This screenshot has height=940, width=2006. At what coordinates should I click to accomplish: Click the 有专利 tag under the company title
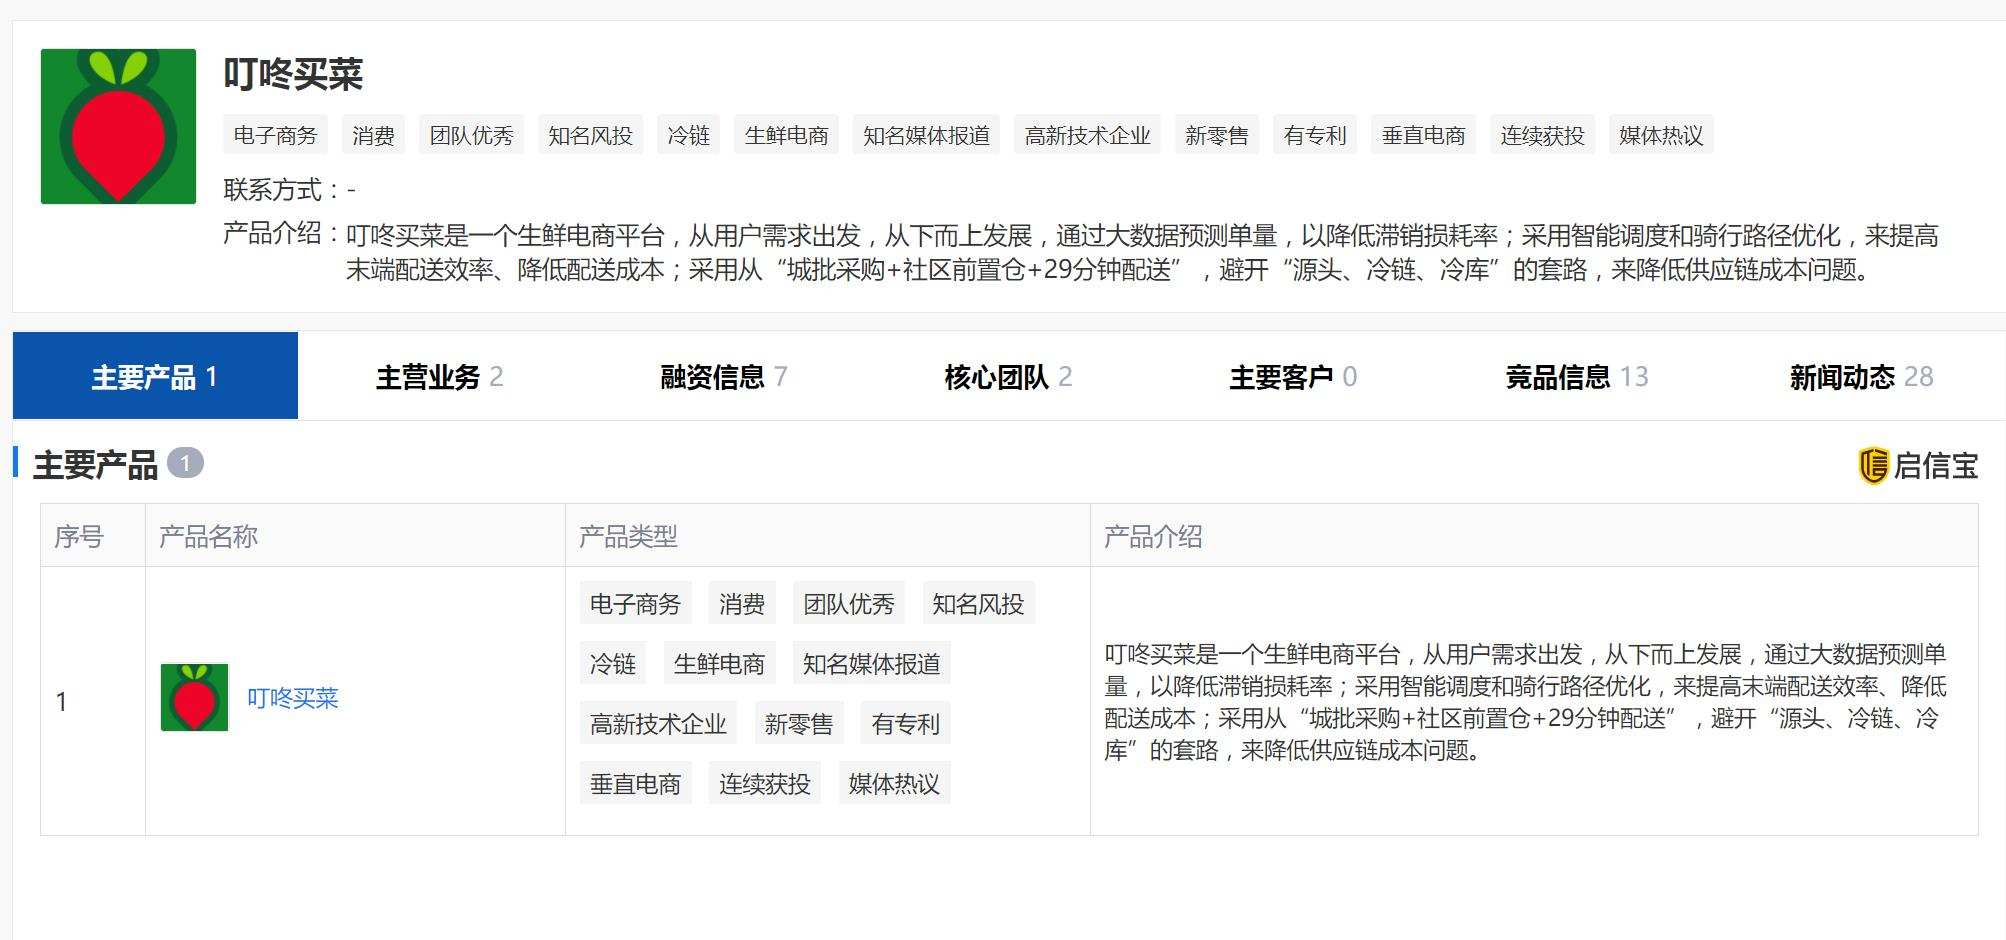click(x=1315, y=135)
